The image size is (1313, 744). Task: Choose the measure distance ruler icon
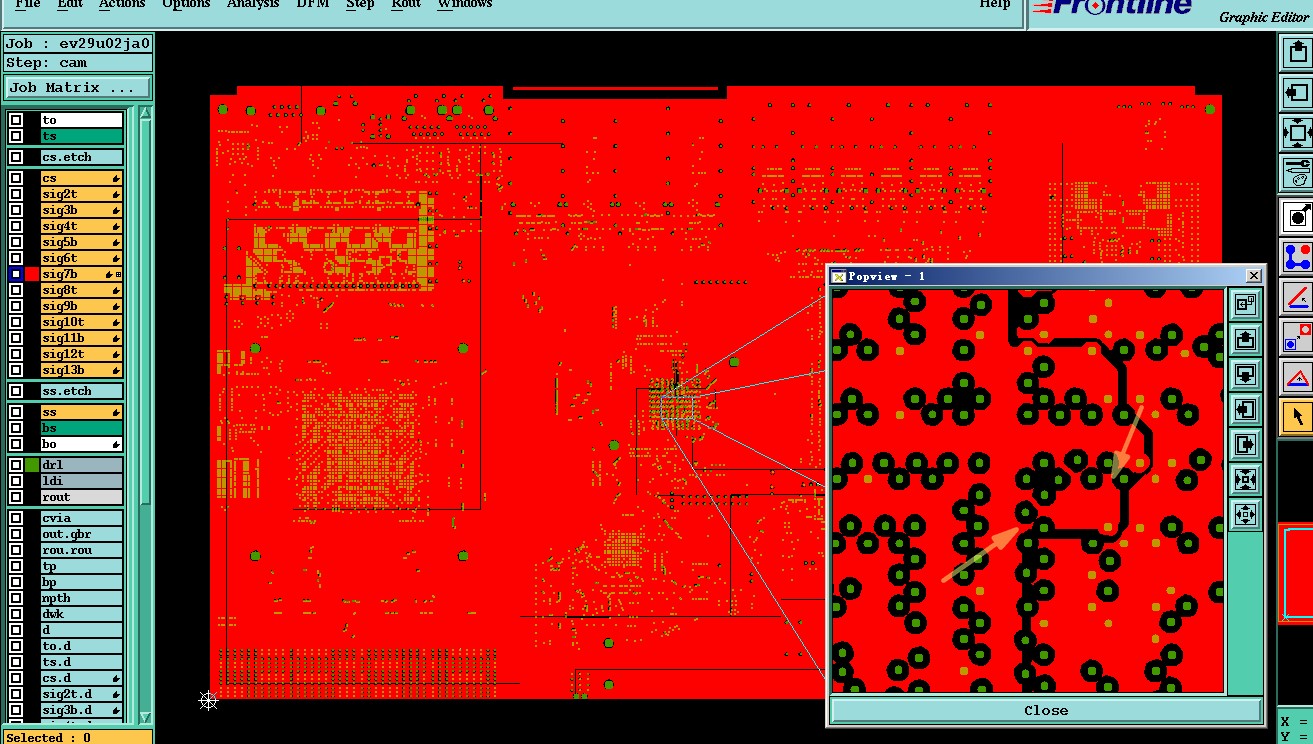(1297, 297)
